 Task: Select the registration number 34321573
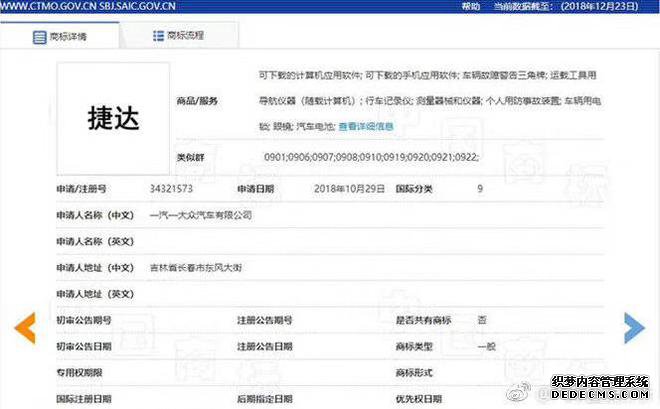click(171, 189)
